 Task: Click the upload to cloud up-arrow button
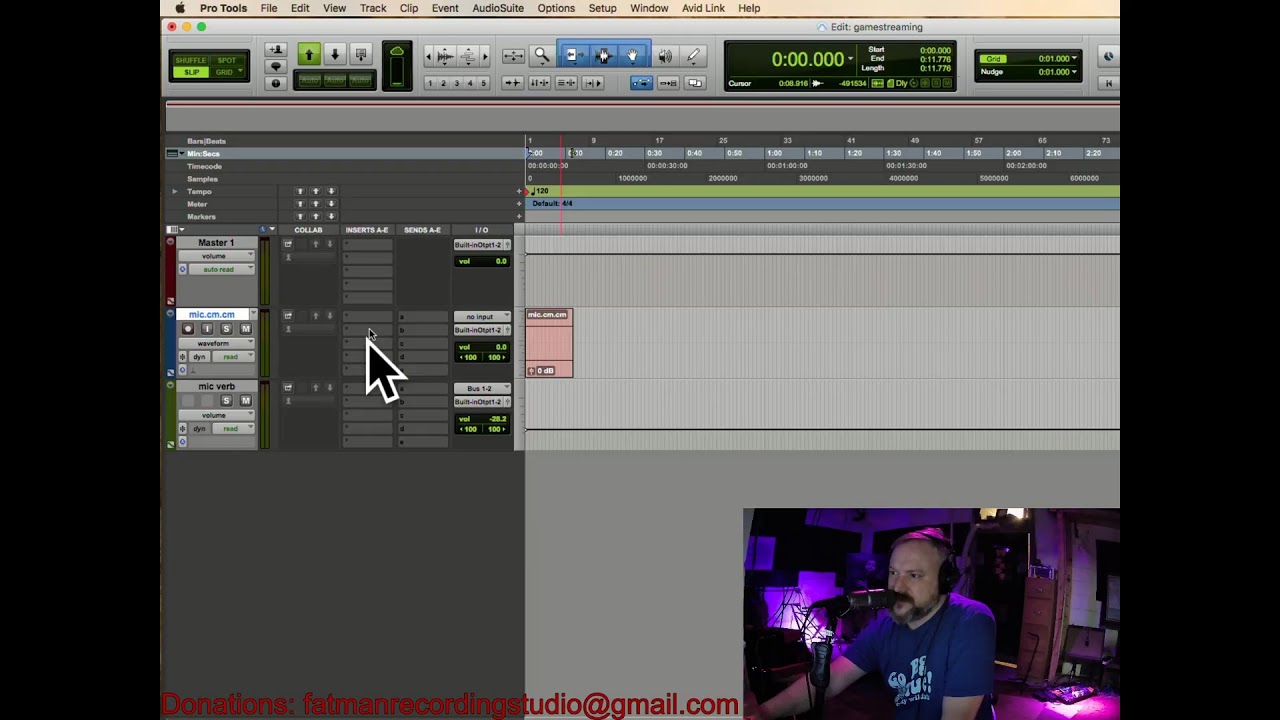(308, 55)
